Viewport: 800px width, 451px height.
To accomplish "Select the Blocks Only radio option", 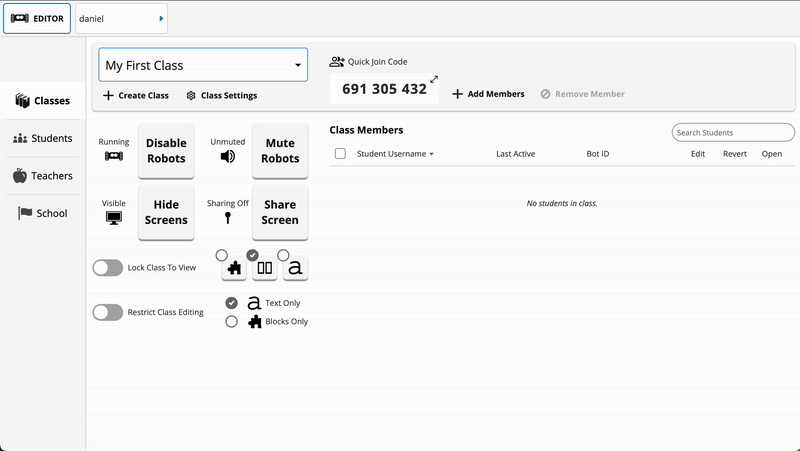I will click(x=232, y=322).
